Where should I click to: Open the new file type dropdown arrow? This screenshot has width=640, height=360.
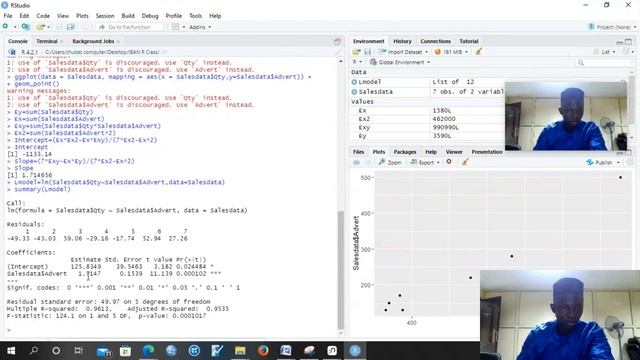pos(15,27)
